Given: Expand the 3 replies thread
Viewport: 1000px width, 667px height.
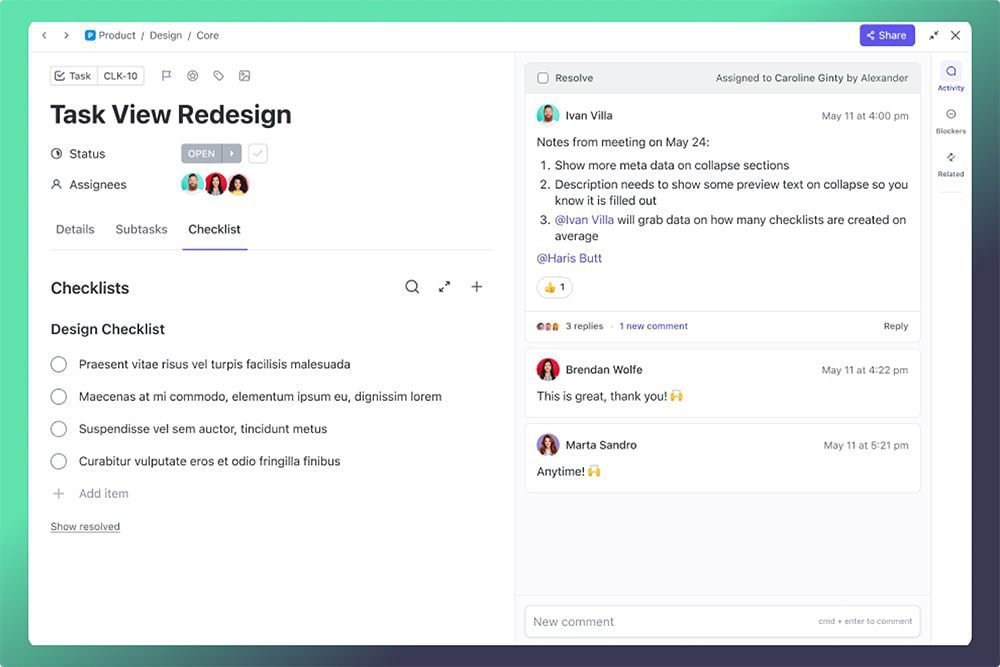Looking at the screenshot, I should [x=584, y=326].
